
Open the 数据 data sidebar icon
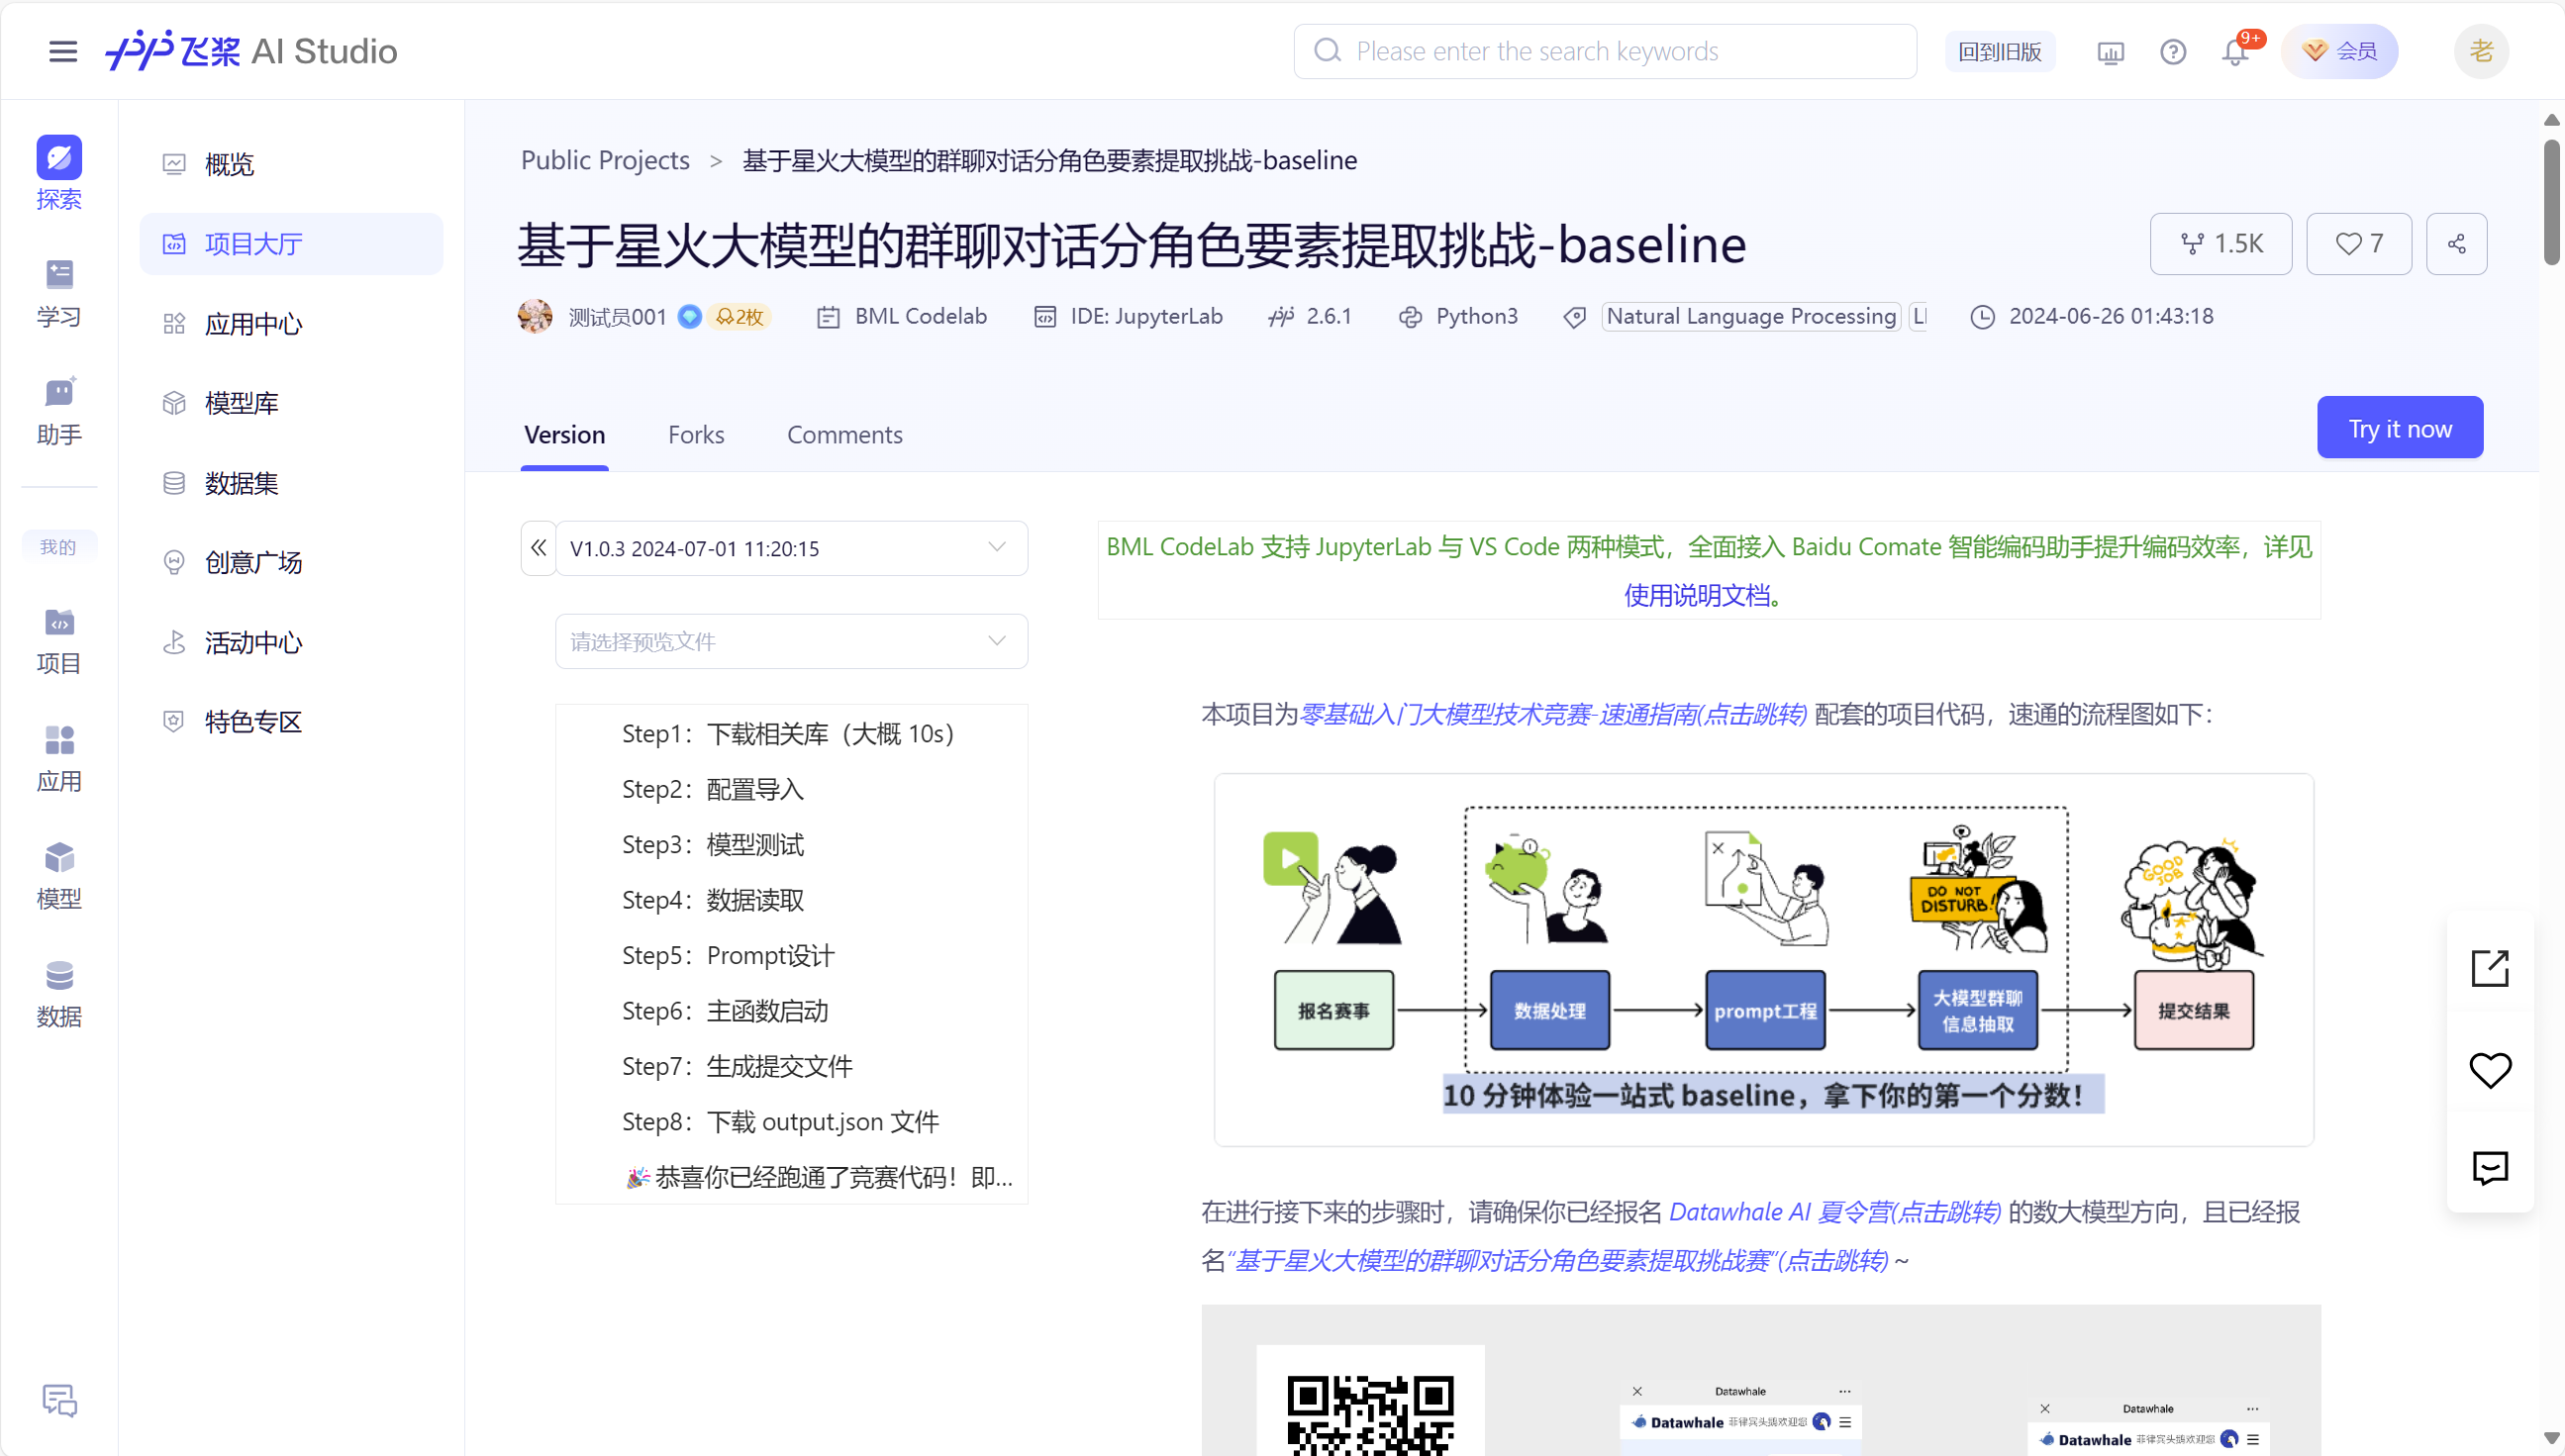pos(59,993)
